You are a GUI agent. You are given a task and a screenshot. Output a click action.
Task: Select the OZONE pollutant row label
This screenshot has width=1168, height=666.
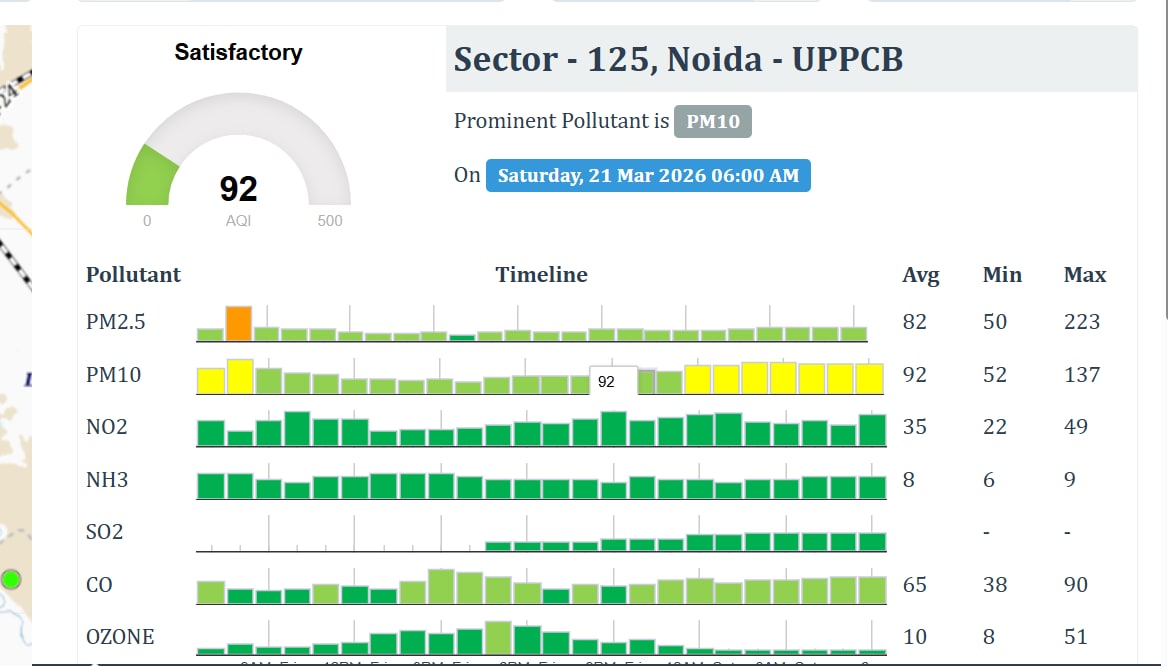(120, 637)
